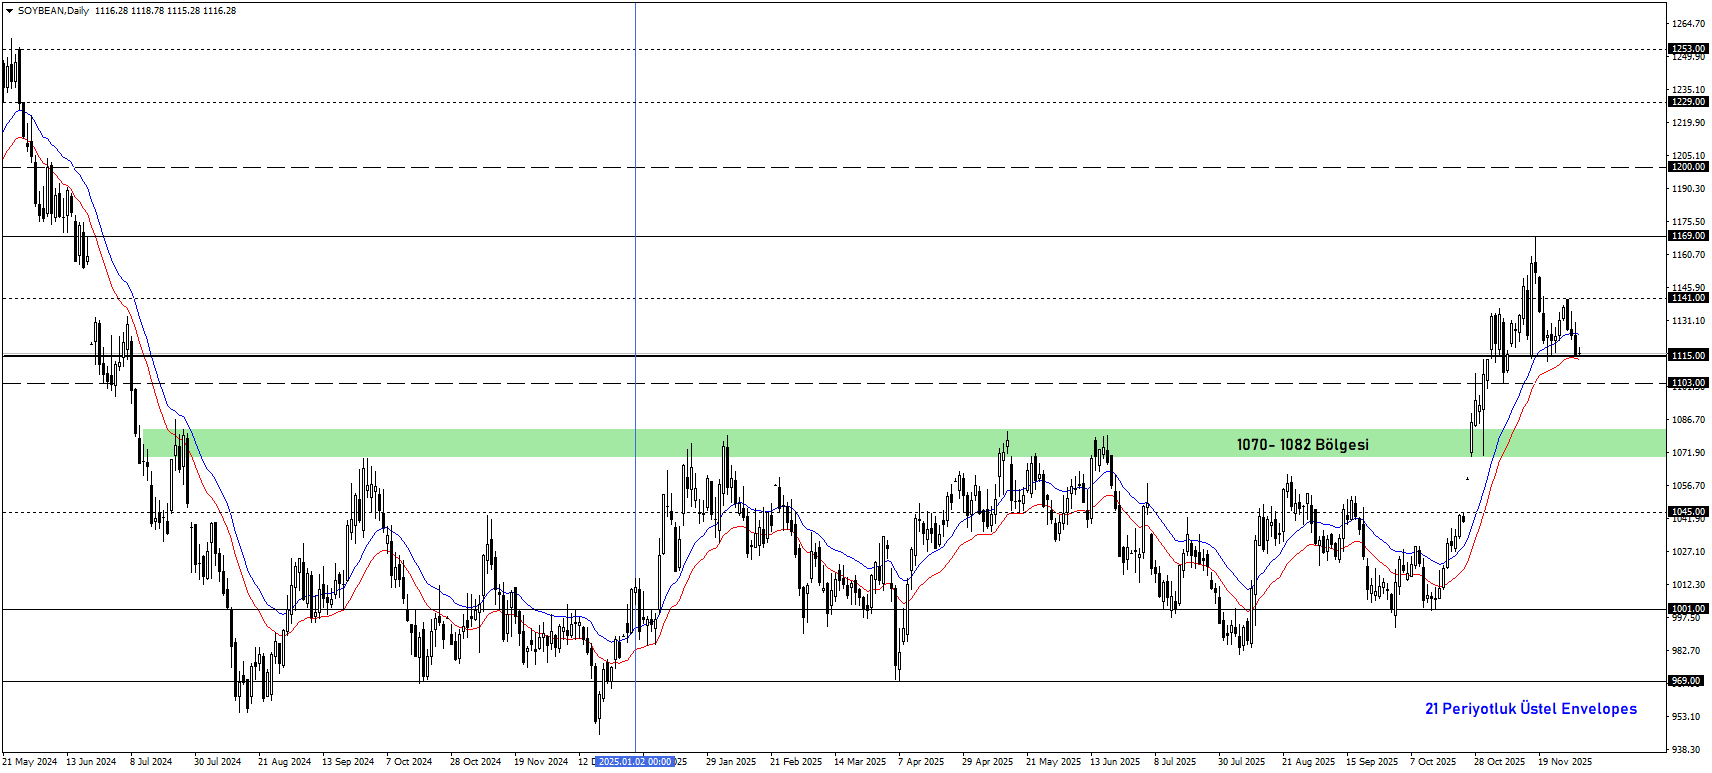Click the SOYBEAN,Daily chart title text
This screenshot has height=773, width=1712.
[x=53, y=11]
